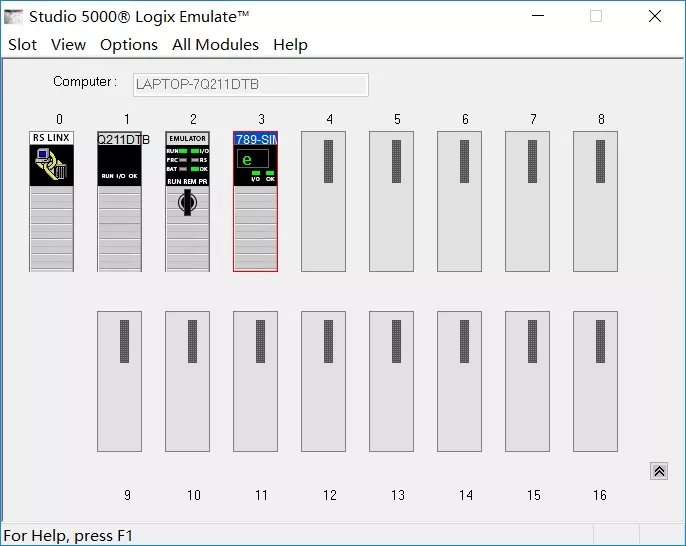Viewport: 686px width, 546px height.
Task: Turn the Emulator key switch
Action: pos(187,203)
